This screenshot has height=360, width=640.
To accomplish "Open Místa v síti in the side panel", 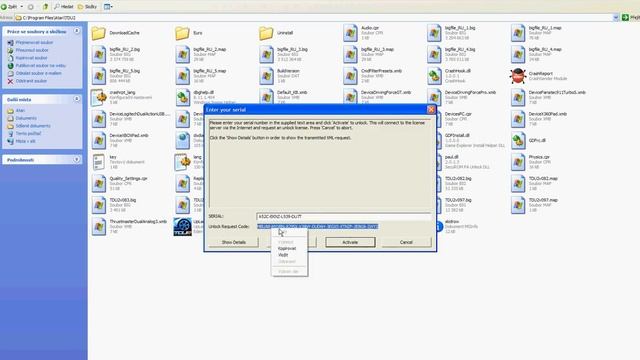I will (x=25, y=141).
